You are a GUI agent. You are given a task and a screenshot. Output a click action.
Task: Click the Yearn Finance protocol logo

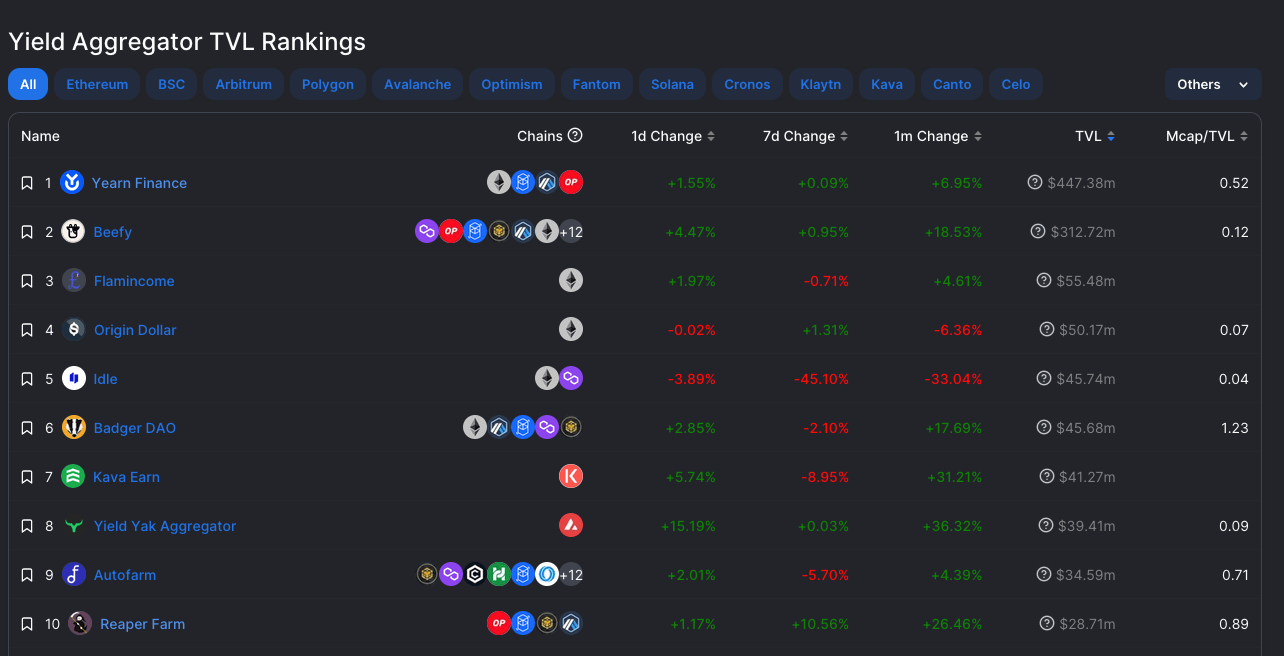coord(72,182)
